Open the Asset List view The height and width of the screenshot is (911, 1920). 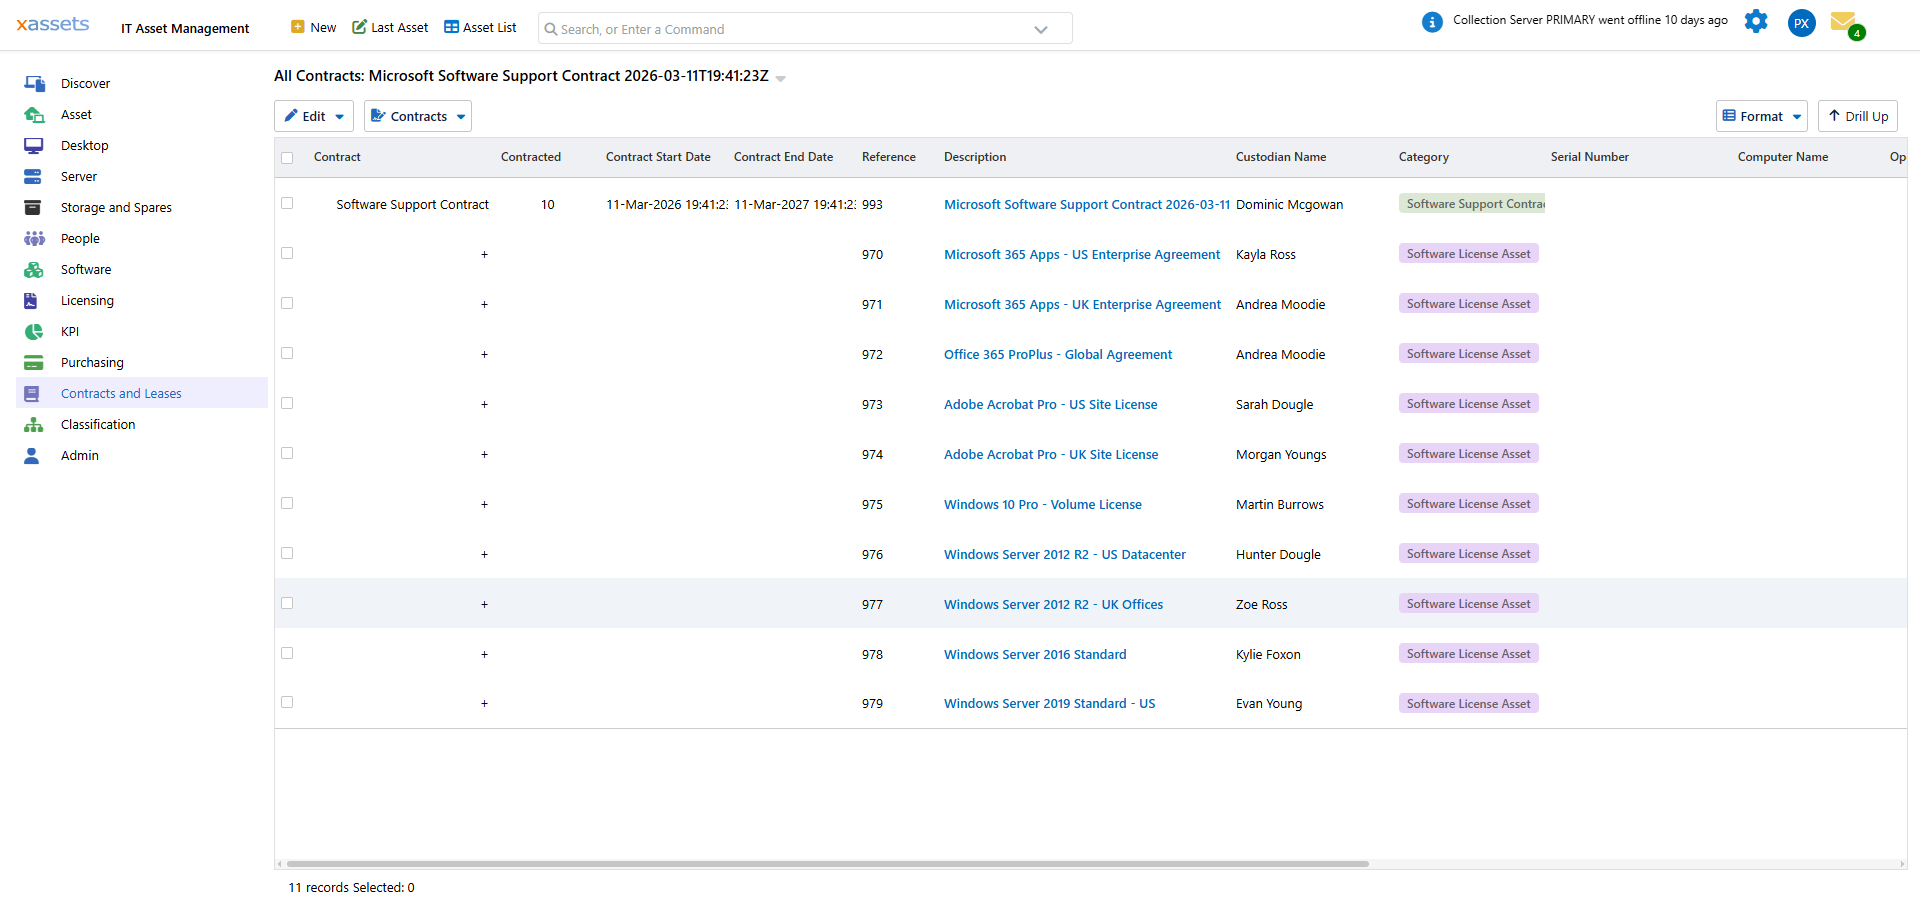click(479, 27)
